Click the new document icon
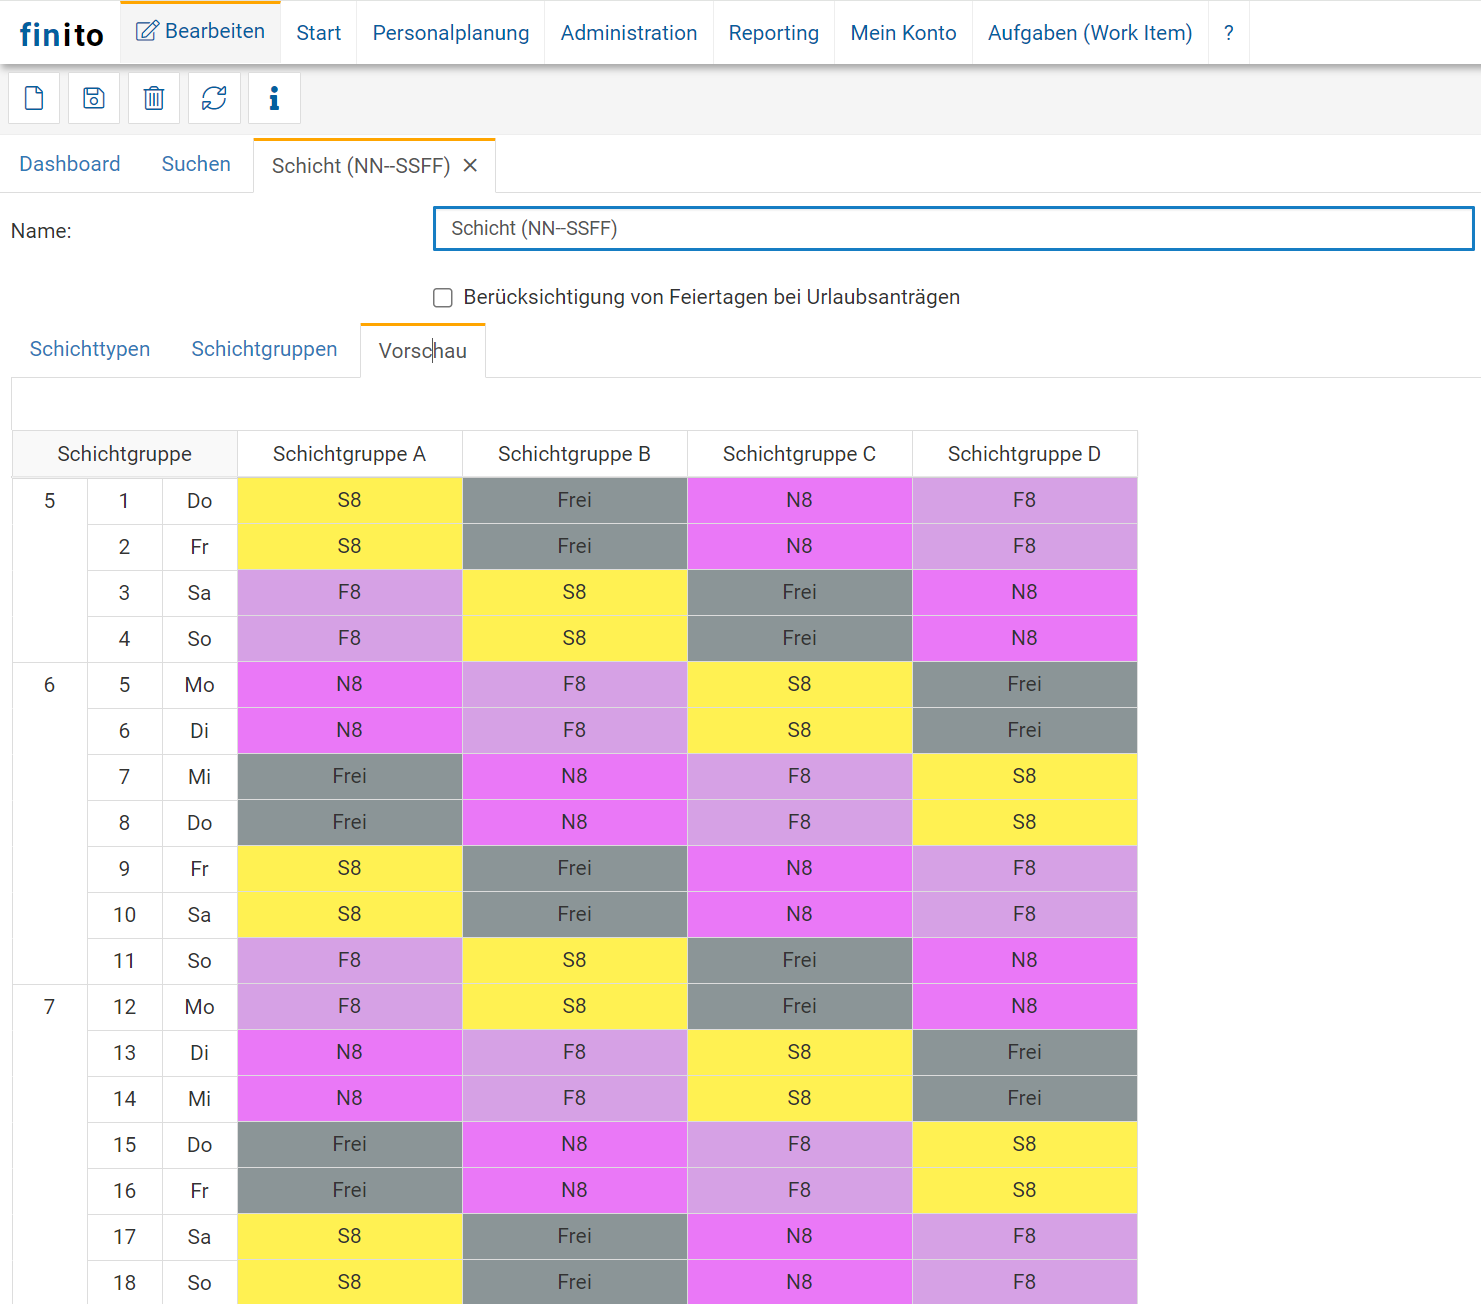 pos(34,98)
